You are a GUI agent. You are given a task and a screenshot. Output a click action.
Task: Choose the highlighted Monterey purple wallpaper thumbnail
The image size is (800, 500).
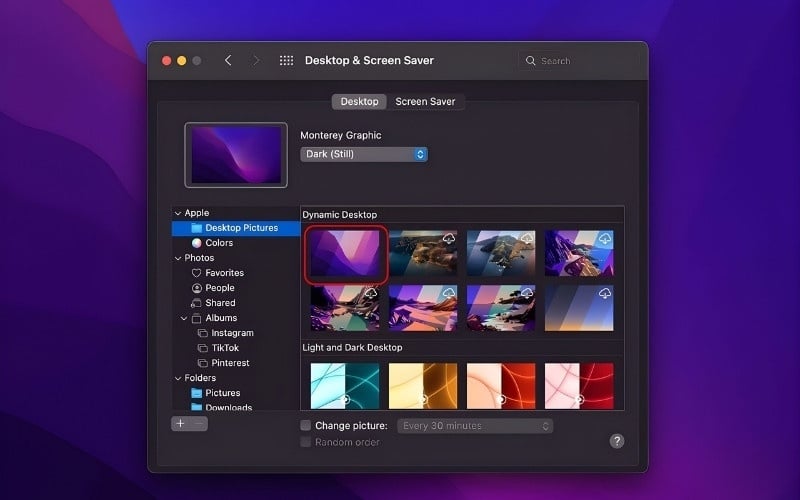346,252
